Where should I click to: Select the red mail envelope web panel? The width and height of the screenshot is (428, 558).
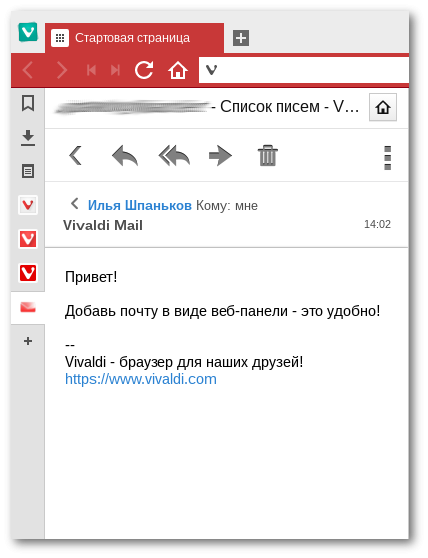click(x=28, y=307)
